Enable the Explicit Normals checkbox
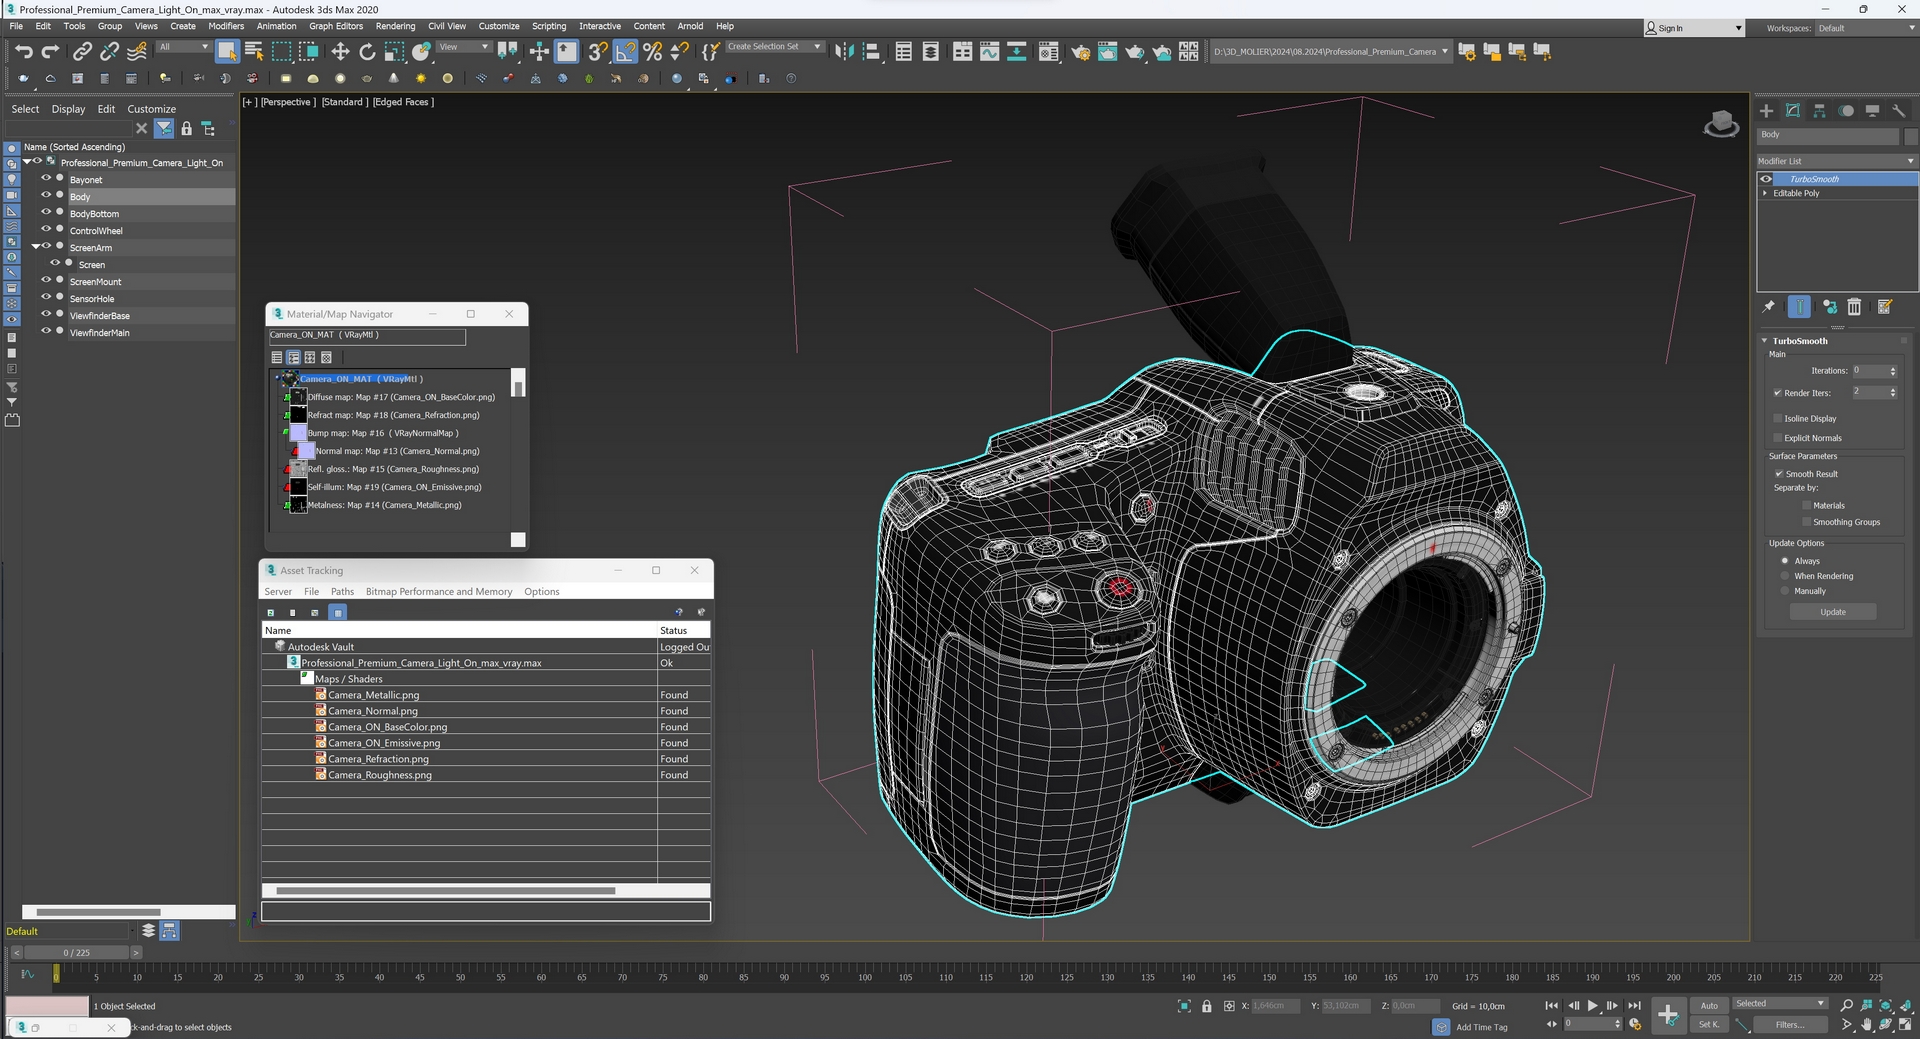 1778,437
